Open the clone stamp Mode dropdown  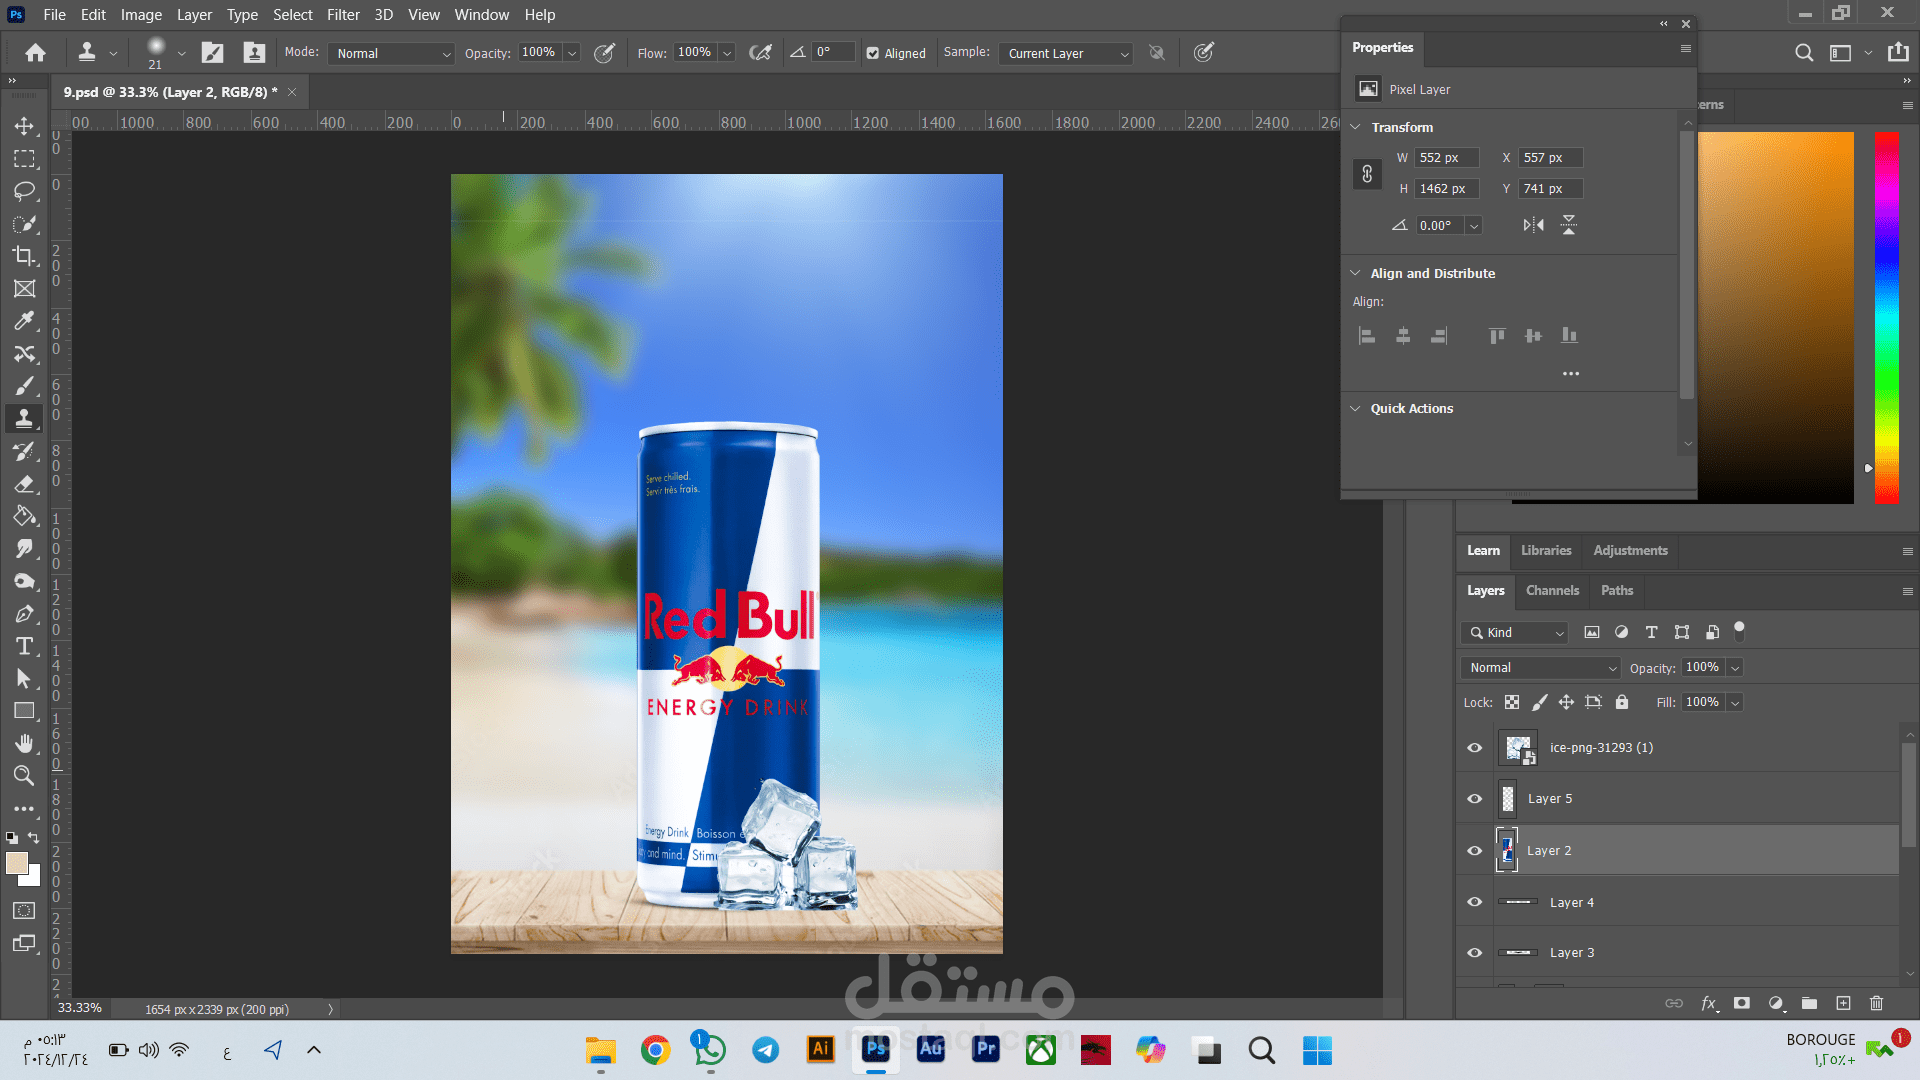coord(392,54)
